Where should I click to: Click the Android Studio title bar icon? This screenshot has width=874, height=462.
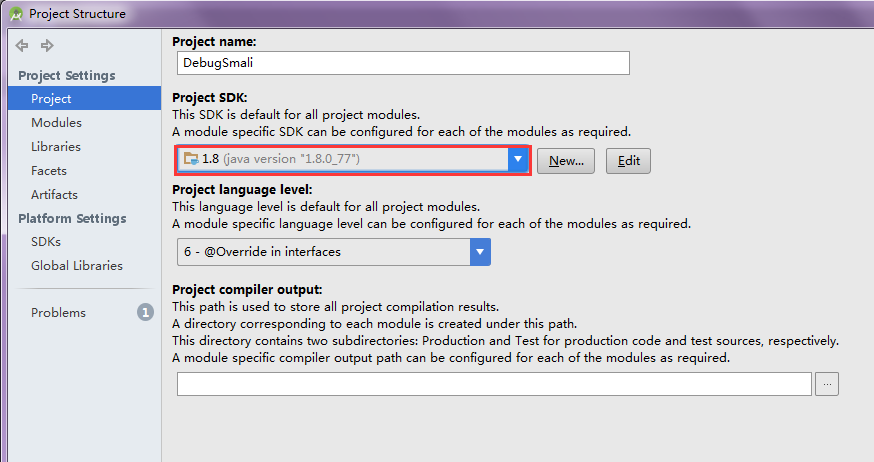16,14
